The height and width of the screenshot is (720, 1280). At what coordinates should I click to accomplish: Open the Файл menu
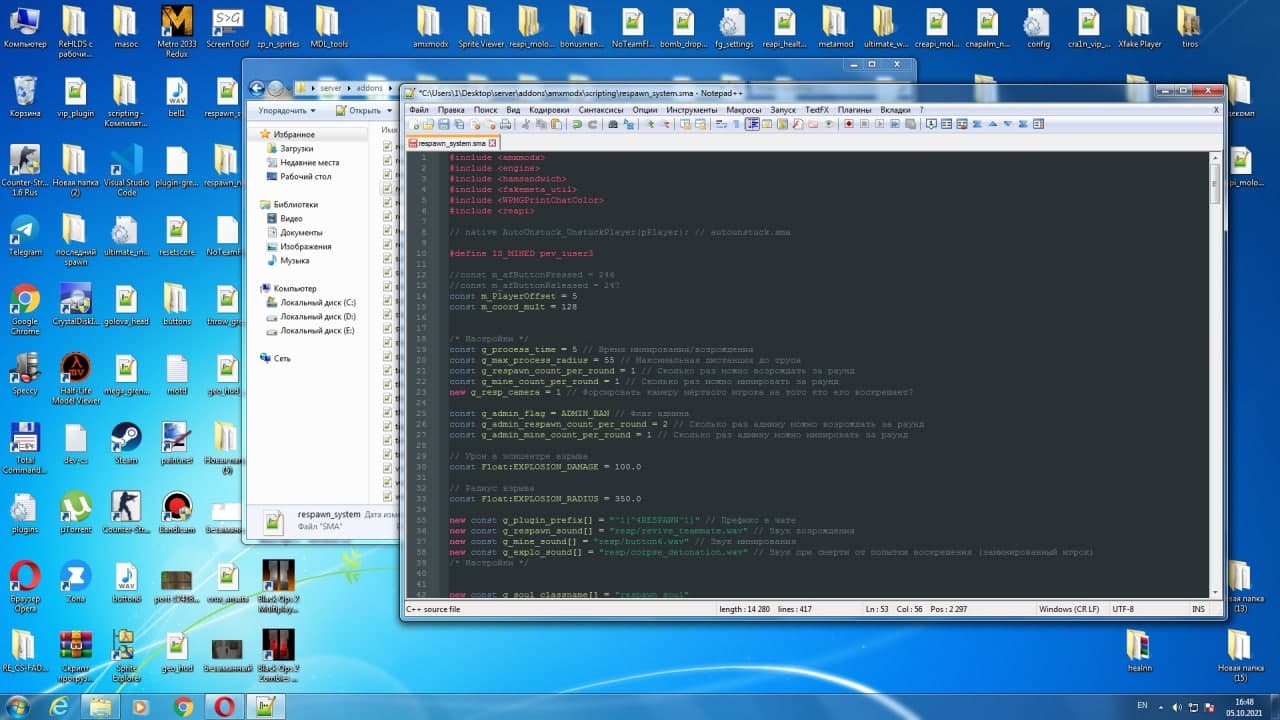(418, 109)
